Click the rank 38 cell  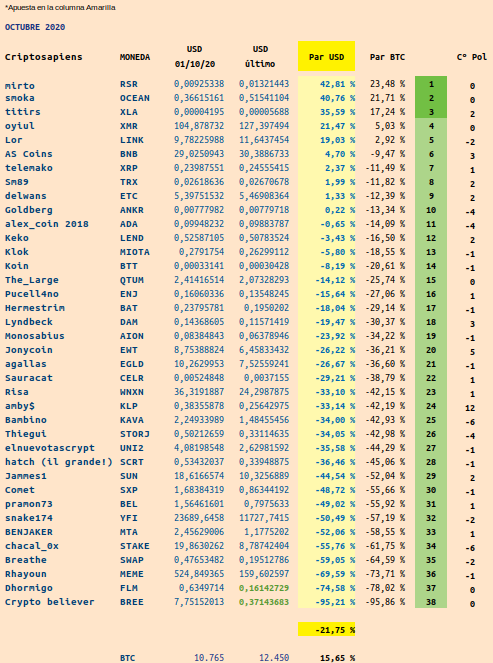tap(431, 601)
